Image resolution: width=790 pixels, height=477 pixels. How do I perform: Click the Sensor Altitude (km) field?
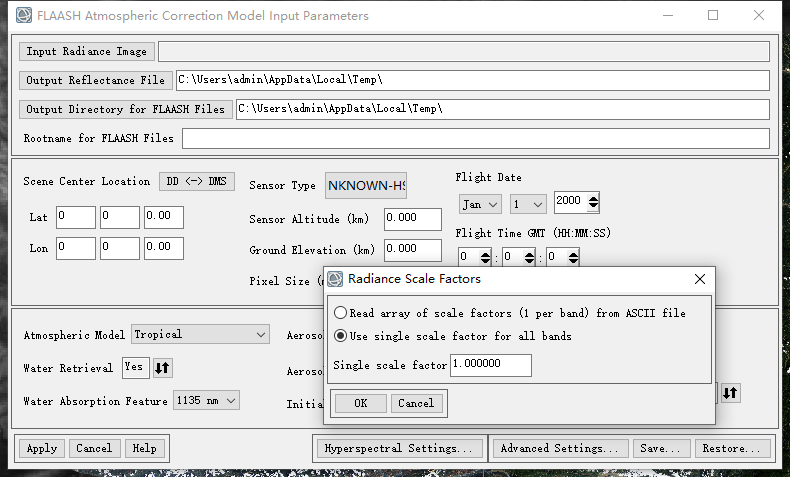(x=413, y=219)
